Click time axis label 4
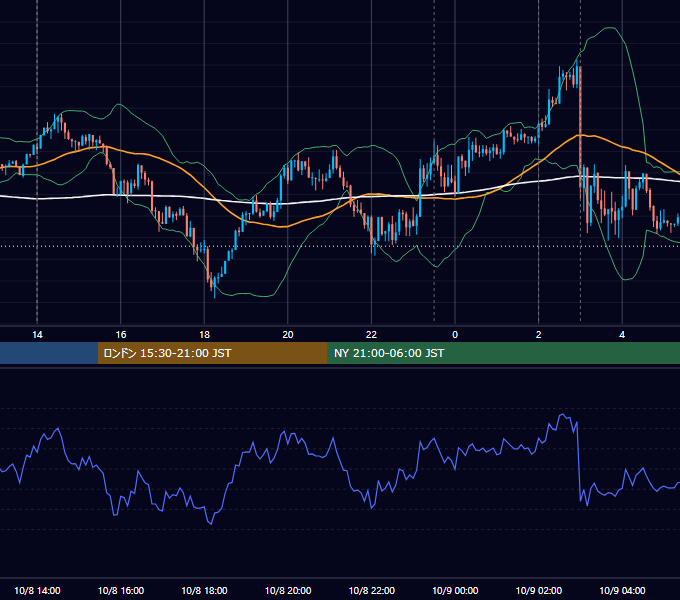The width and height of the screenshot is (680, 600). pos(622,335)
